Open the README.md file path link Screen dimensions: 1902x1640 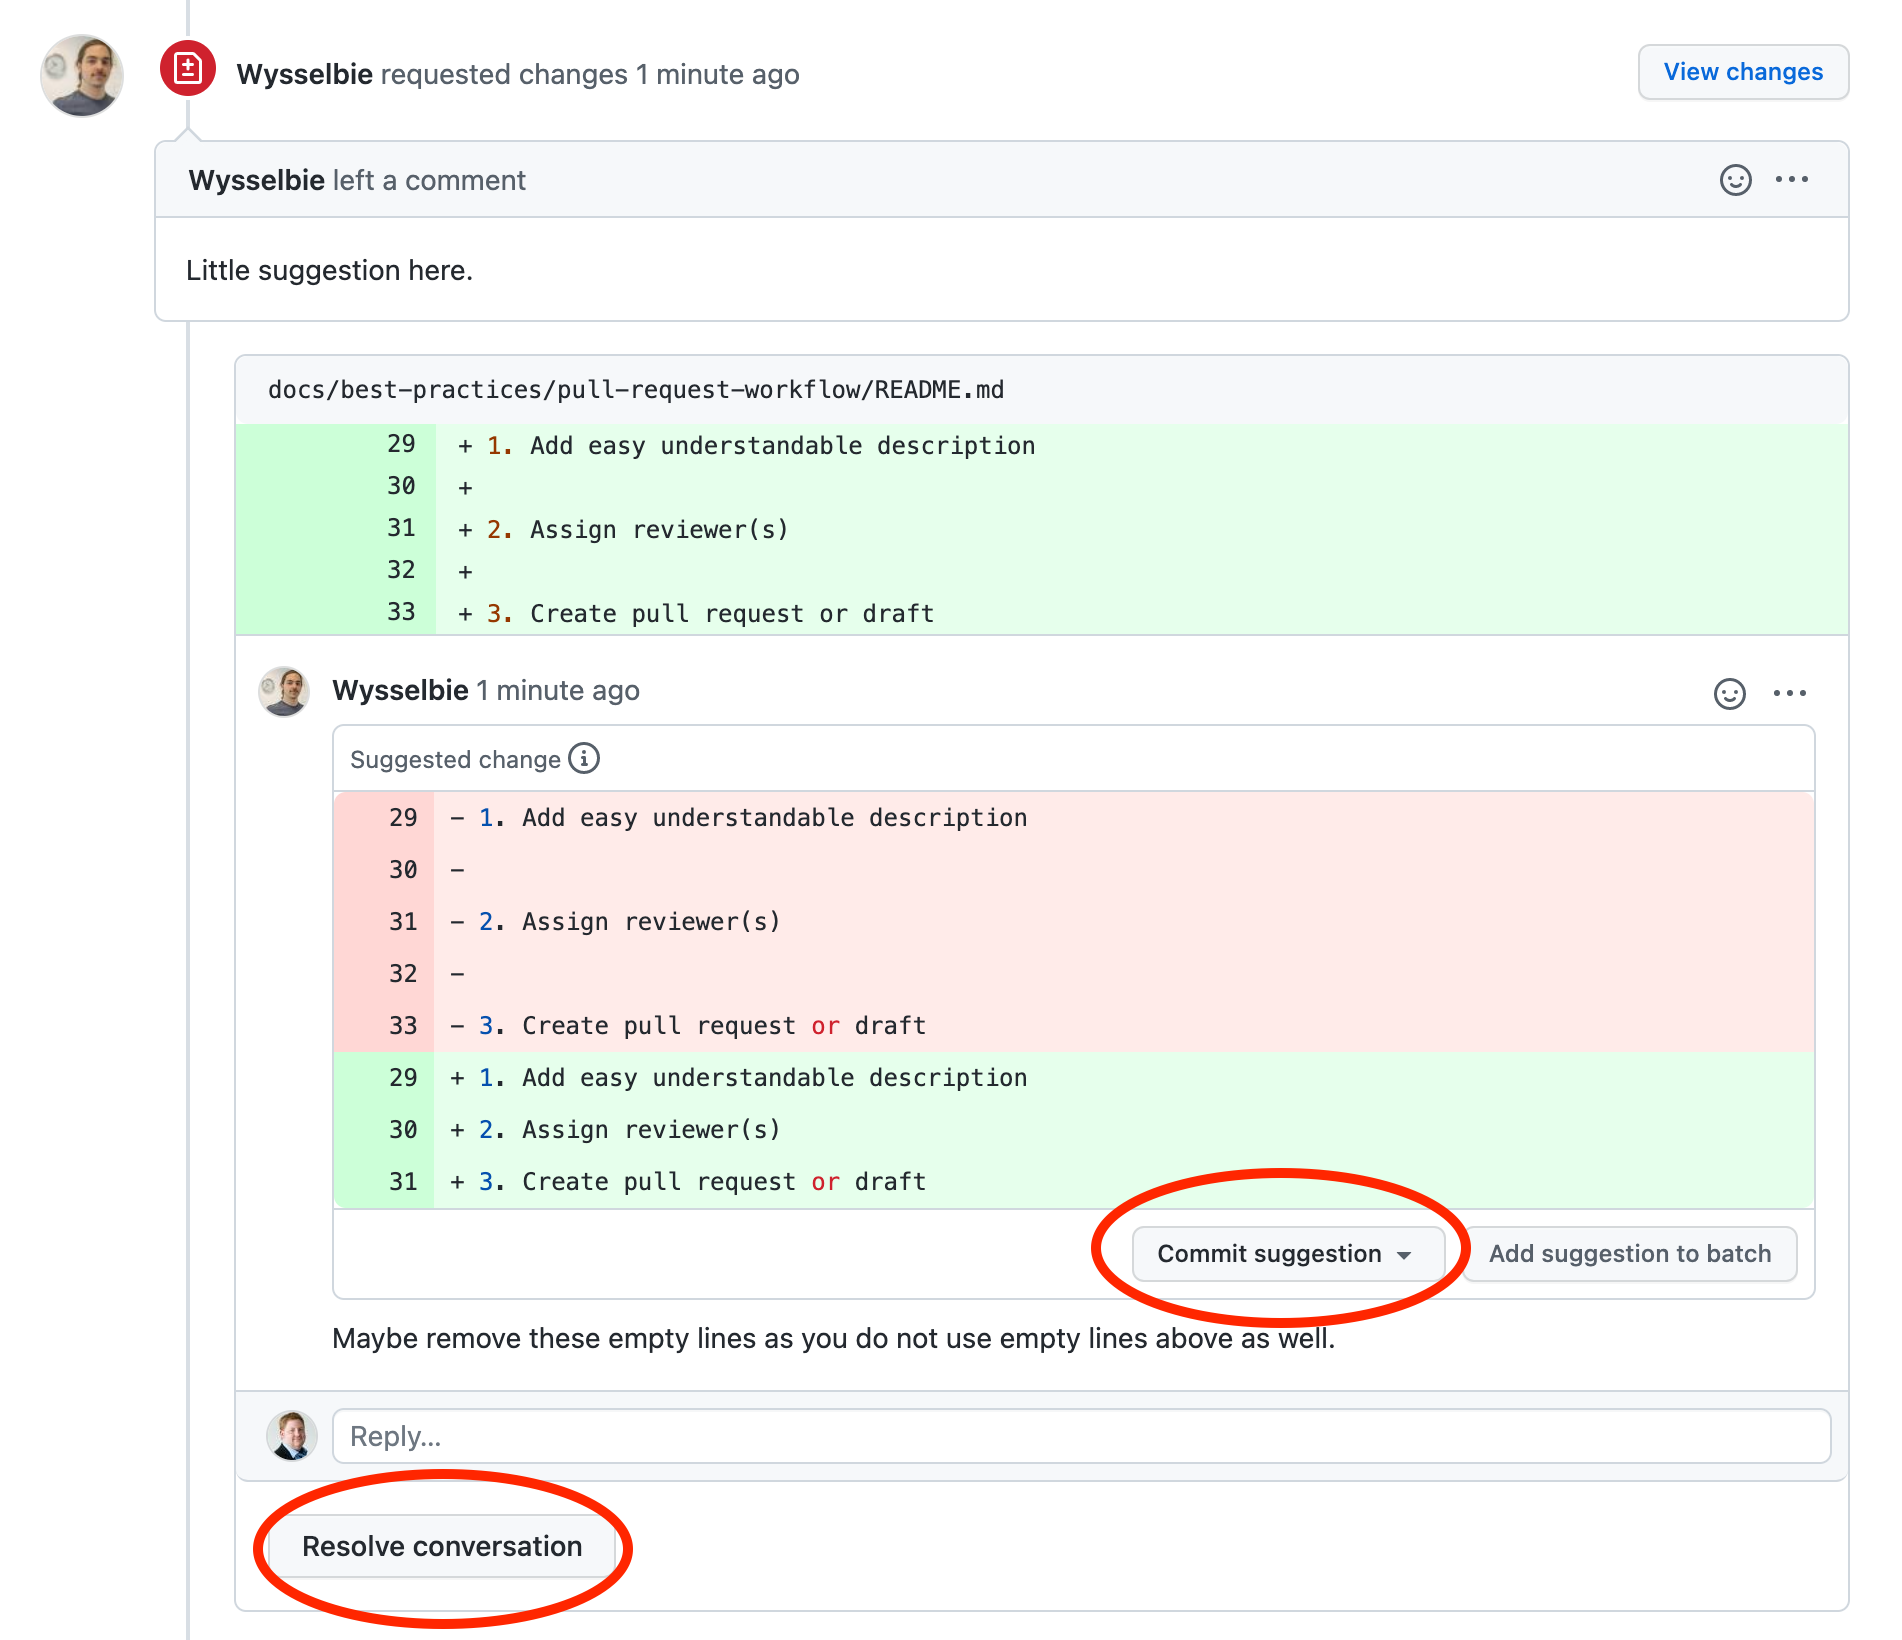coord(636,390)
